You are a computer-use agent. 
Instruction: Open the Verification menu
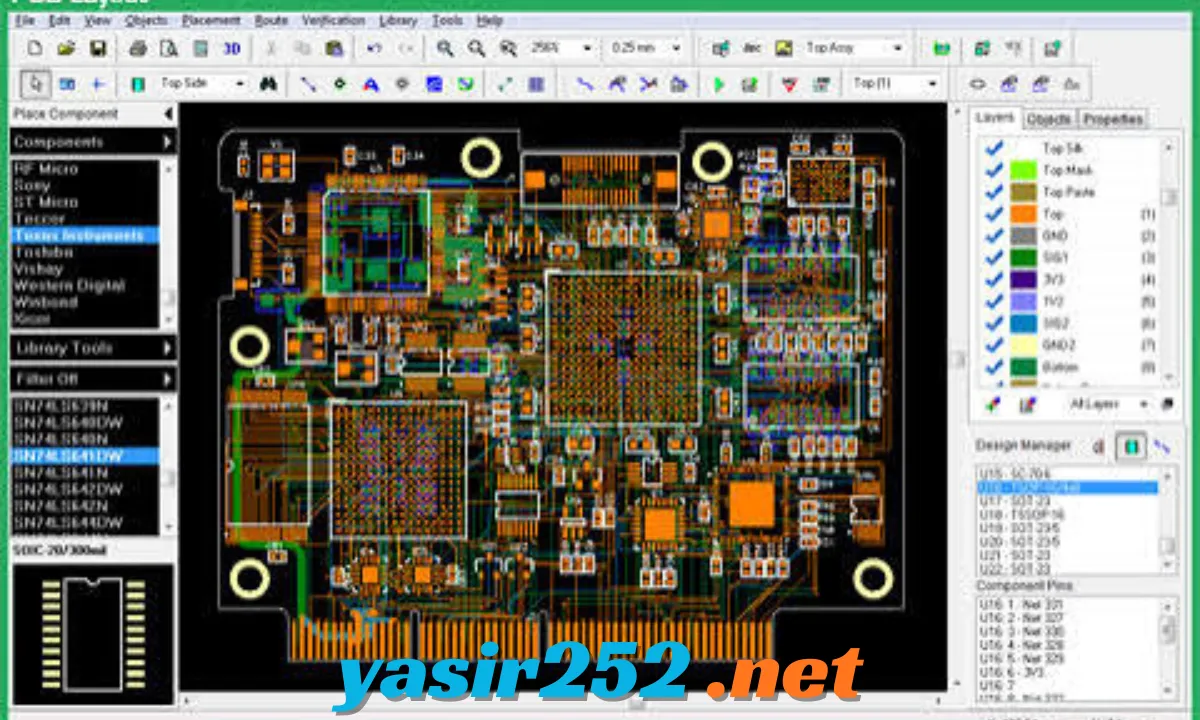point(333,20)
